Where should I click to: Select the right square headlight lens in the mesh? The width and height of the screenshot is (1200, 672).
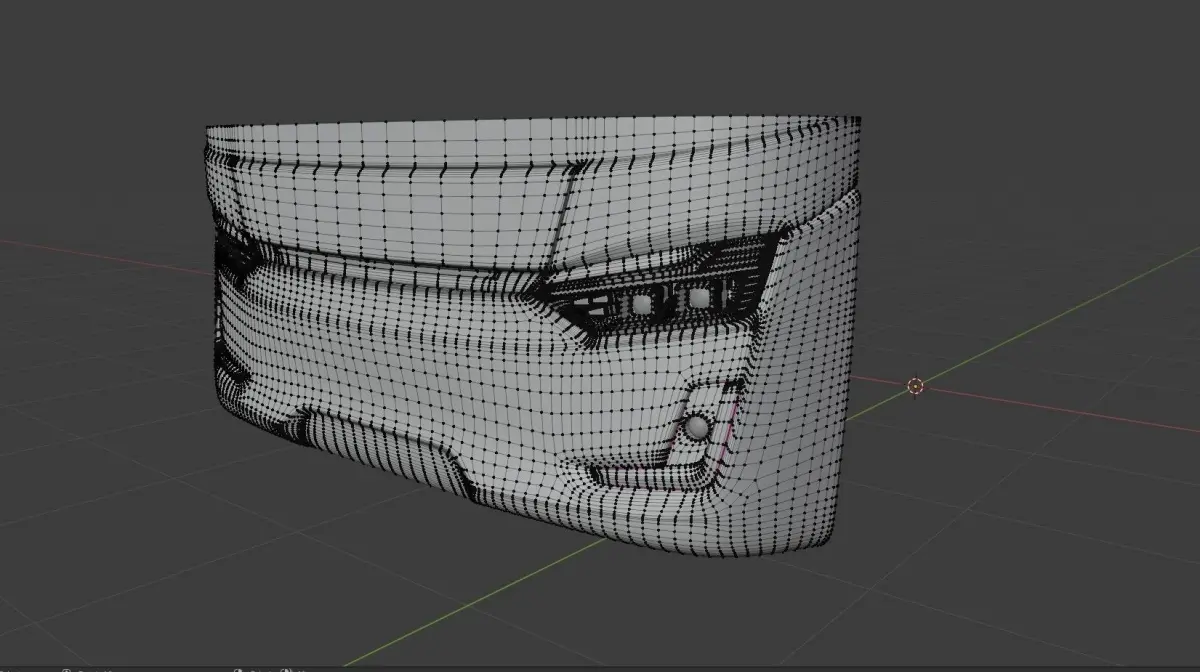coord(698,298)
